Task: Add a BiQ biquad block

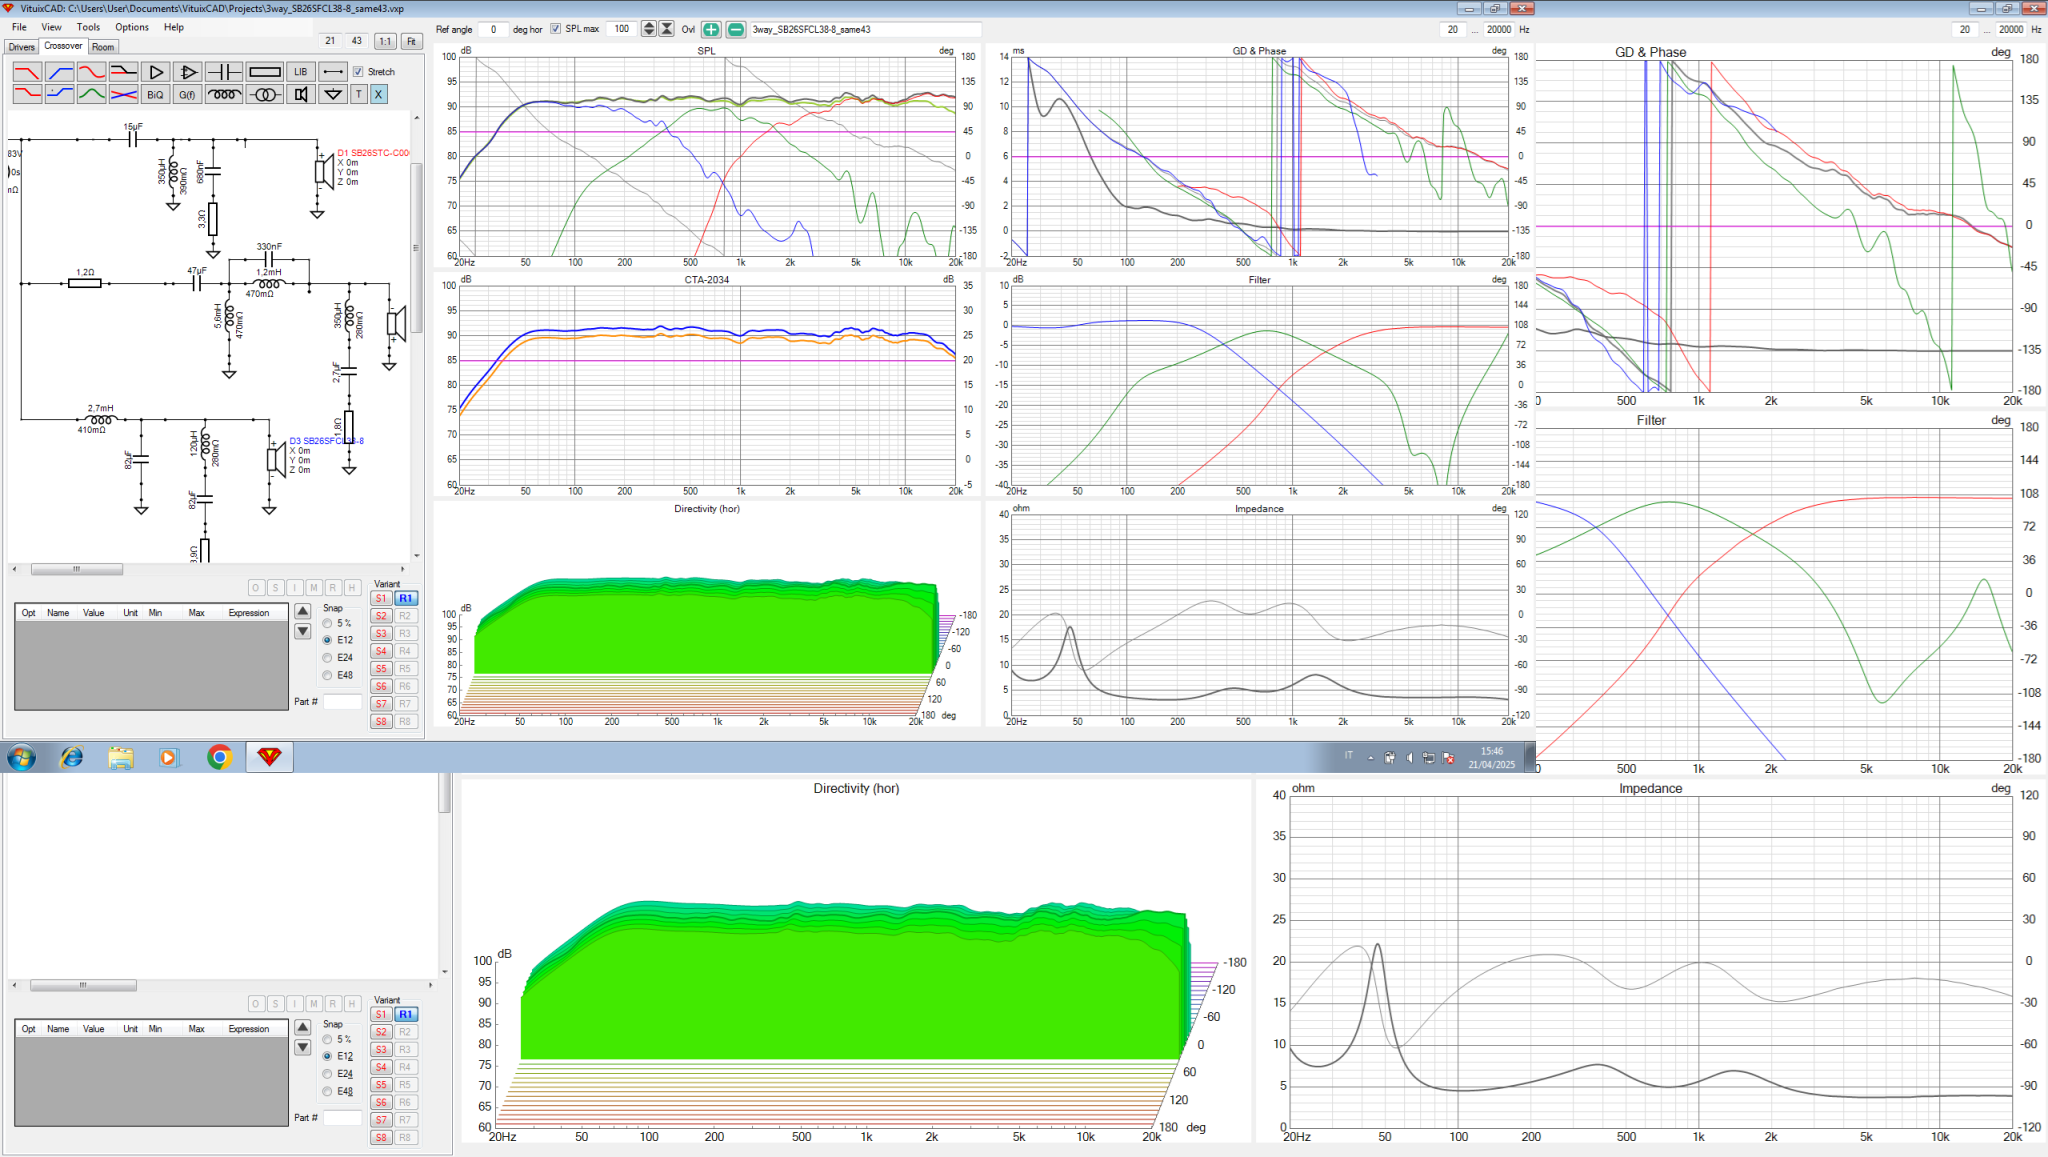Action: click(155, 94)
